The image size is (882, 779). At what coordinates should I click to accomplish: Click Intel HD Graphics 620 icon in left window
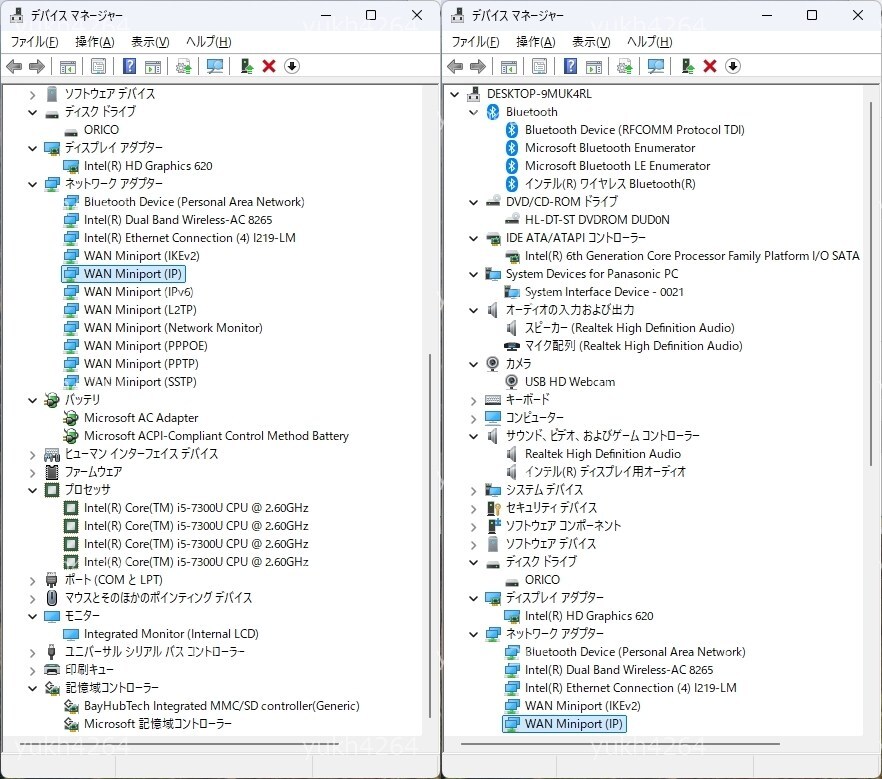coord(71,166)
